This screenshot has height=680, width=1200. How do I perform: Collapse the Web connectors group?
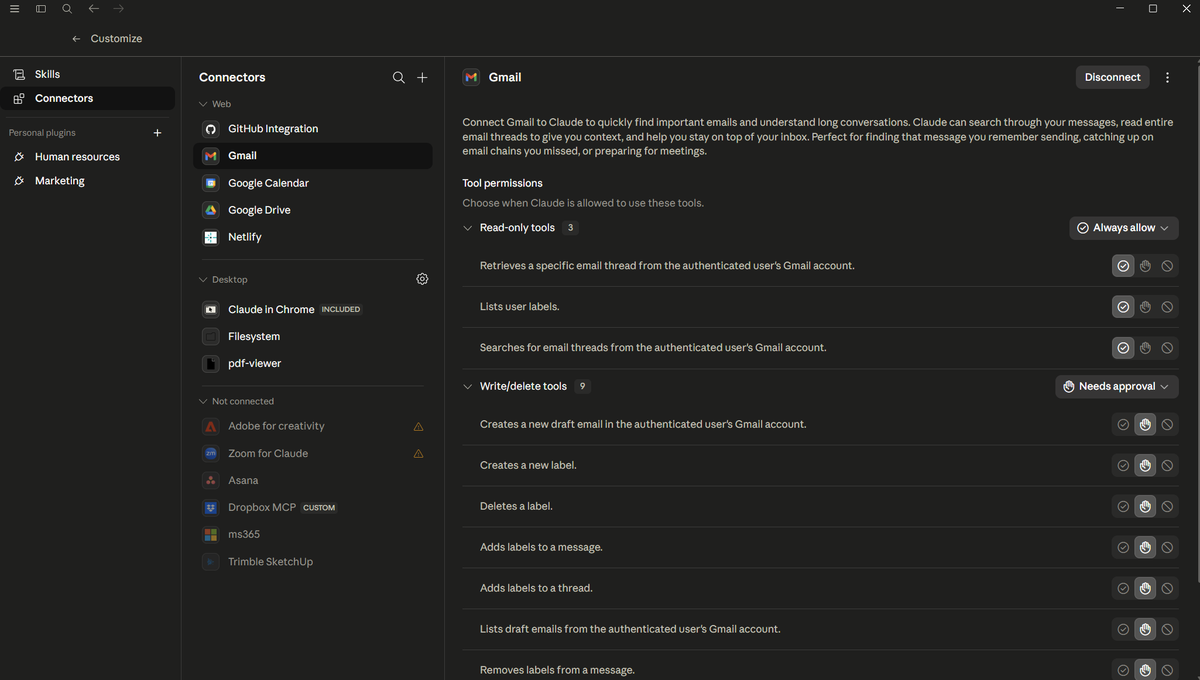tap(203, 104)
